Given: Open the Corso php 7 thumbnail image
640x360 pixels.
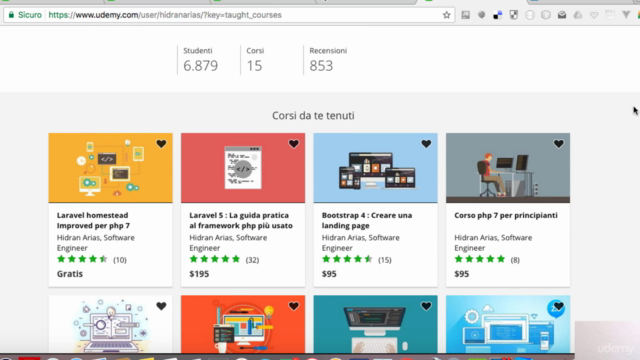Looking at the screenshot, I should [508, 168].
